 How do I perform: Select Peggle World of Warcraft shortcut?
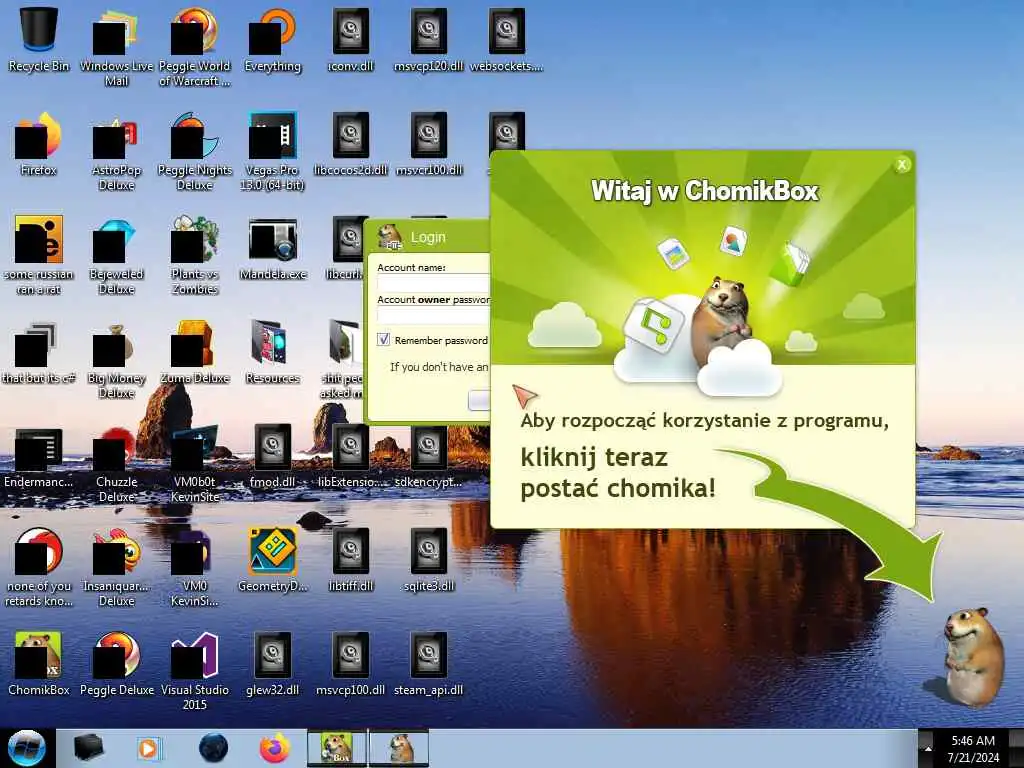[x=195, y=47]
